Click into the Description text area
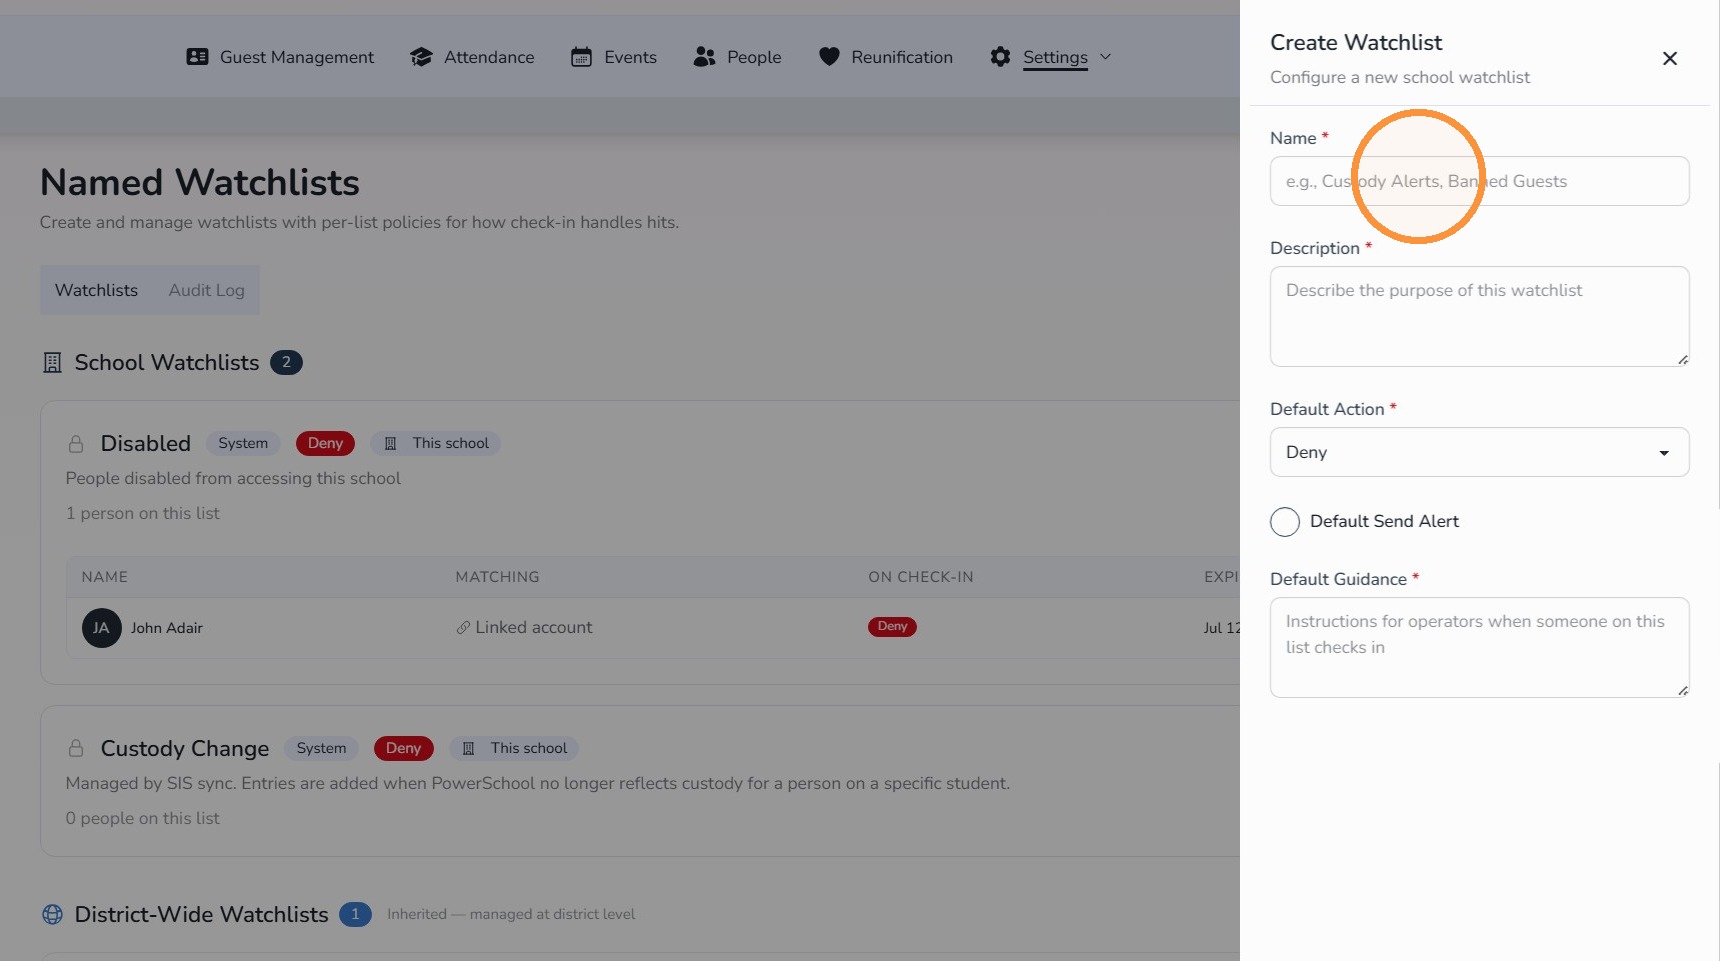Screen dimensions: 1720x961 tap(1479, 316)
